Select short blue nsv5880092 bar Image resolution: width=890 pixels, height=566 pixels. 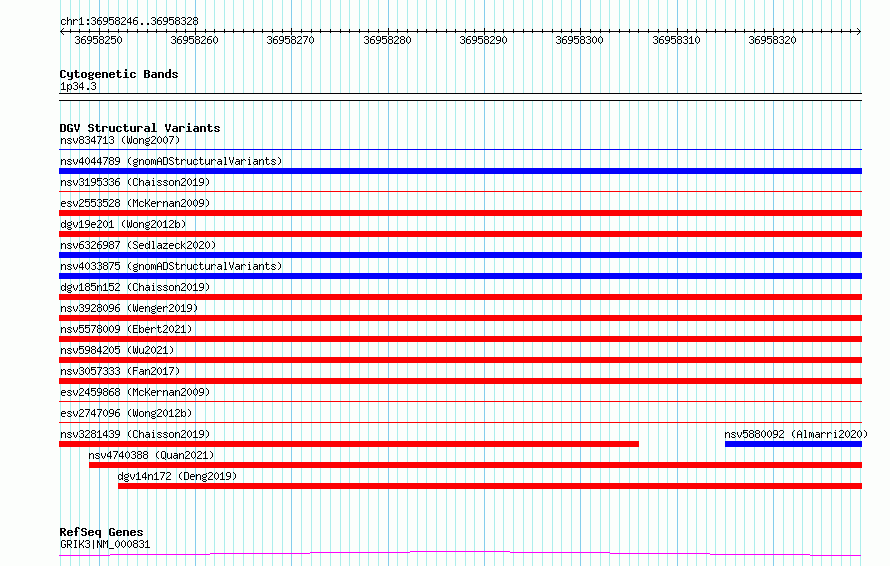(x=794, y=444)
